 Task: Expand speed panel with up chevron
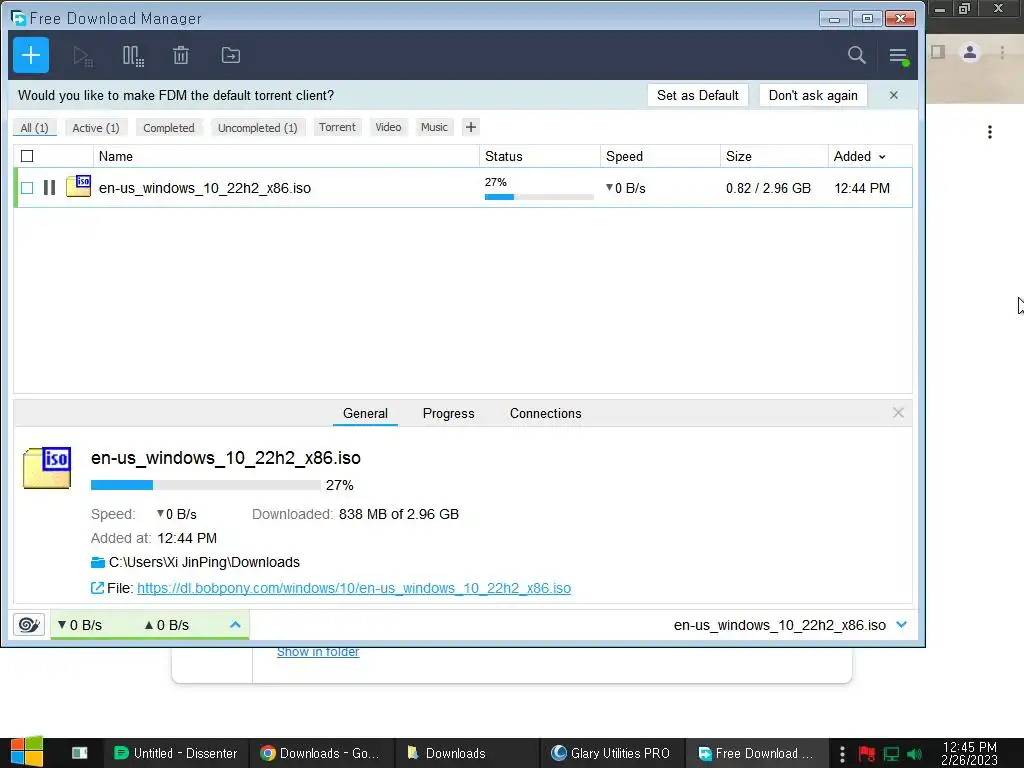(x=235, y=625)
